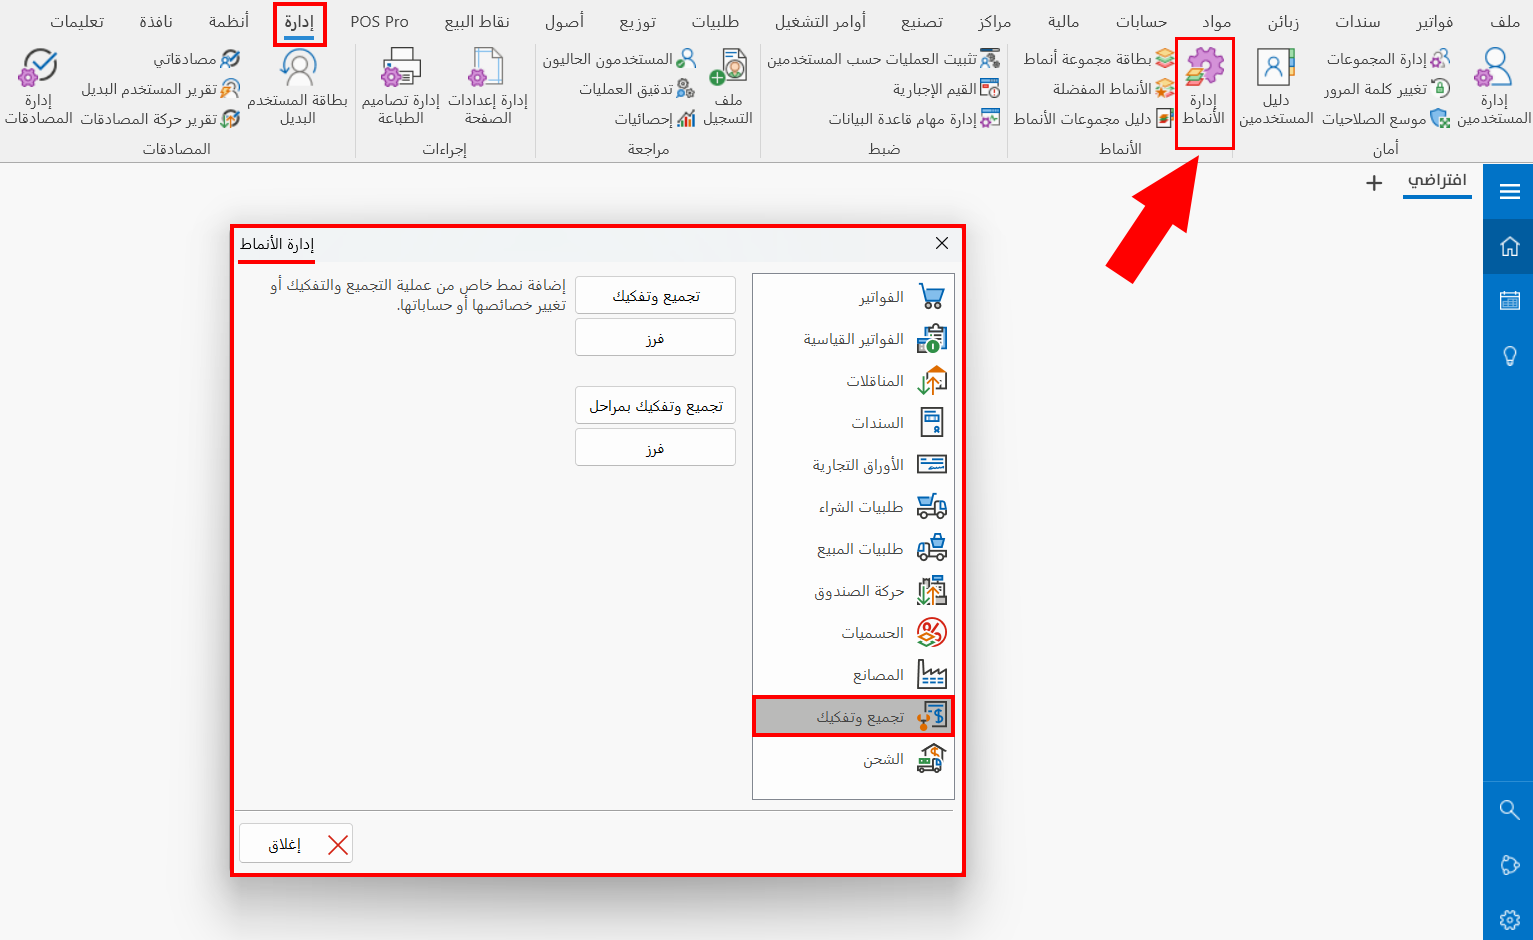Open the سندات menu tab

1357,22
